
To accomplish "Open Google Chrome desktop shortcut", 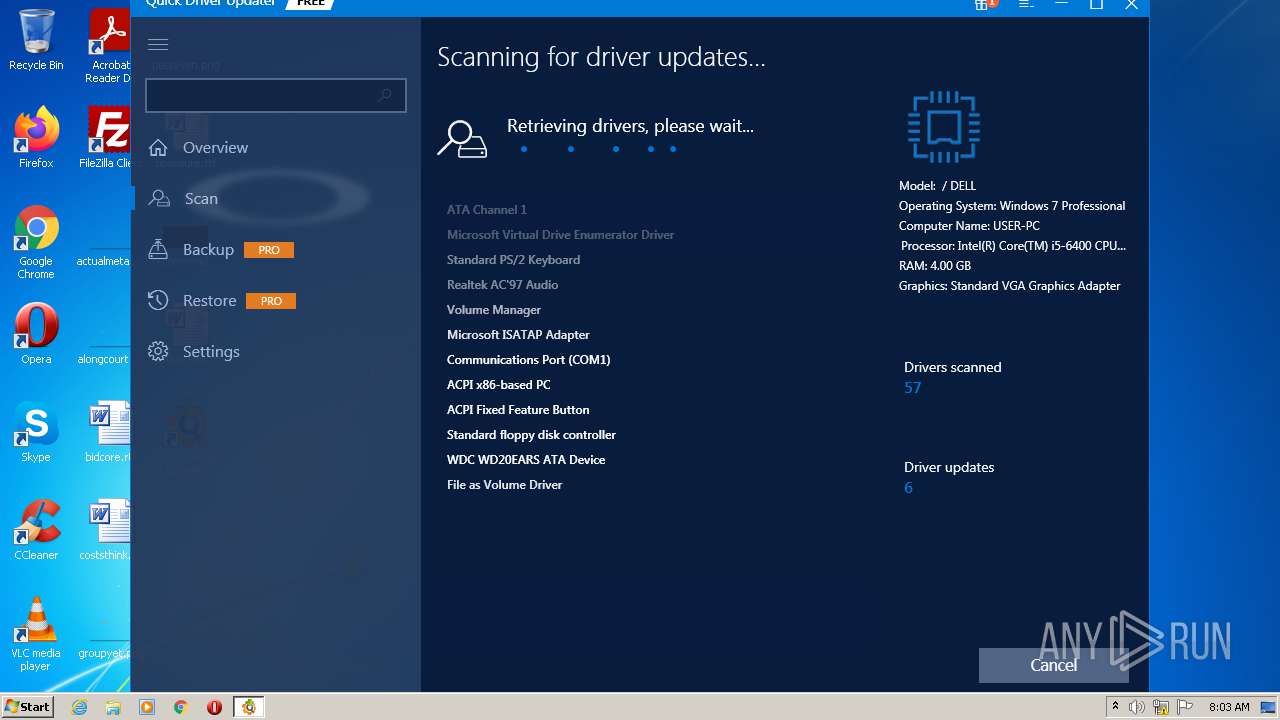I will tap(36, 243).
